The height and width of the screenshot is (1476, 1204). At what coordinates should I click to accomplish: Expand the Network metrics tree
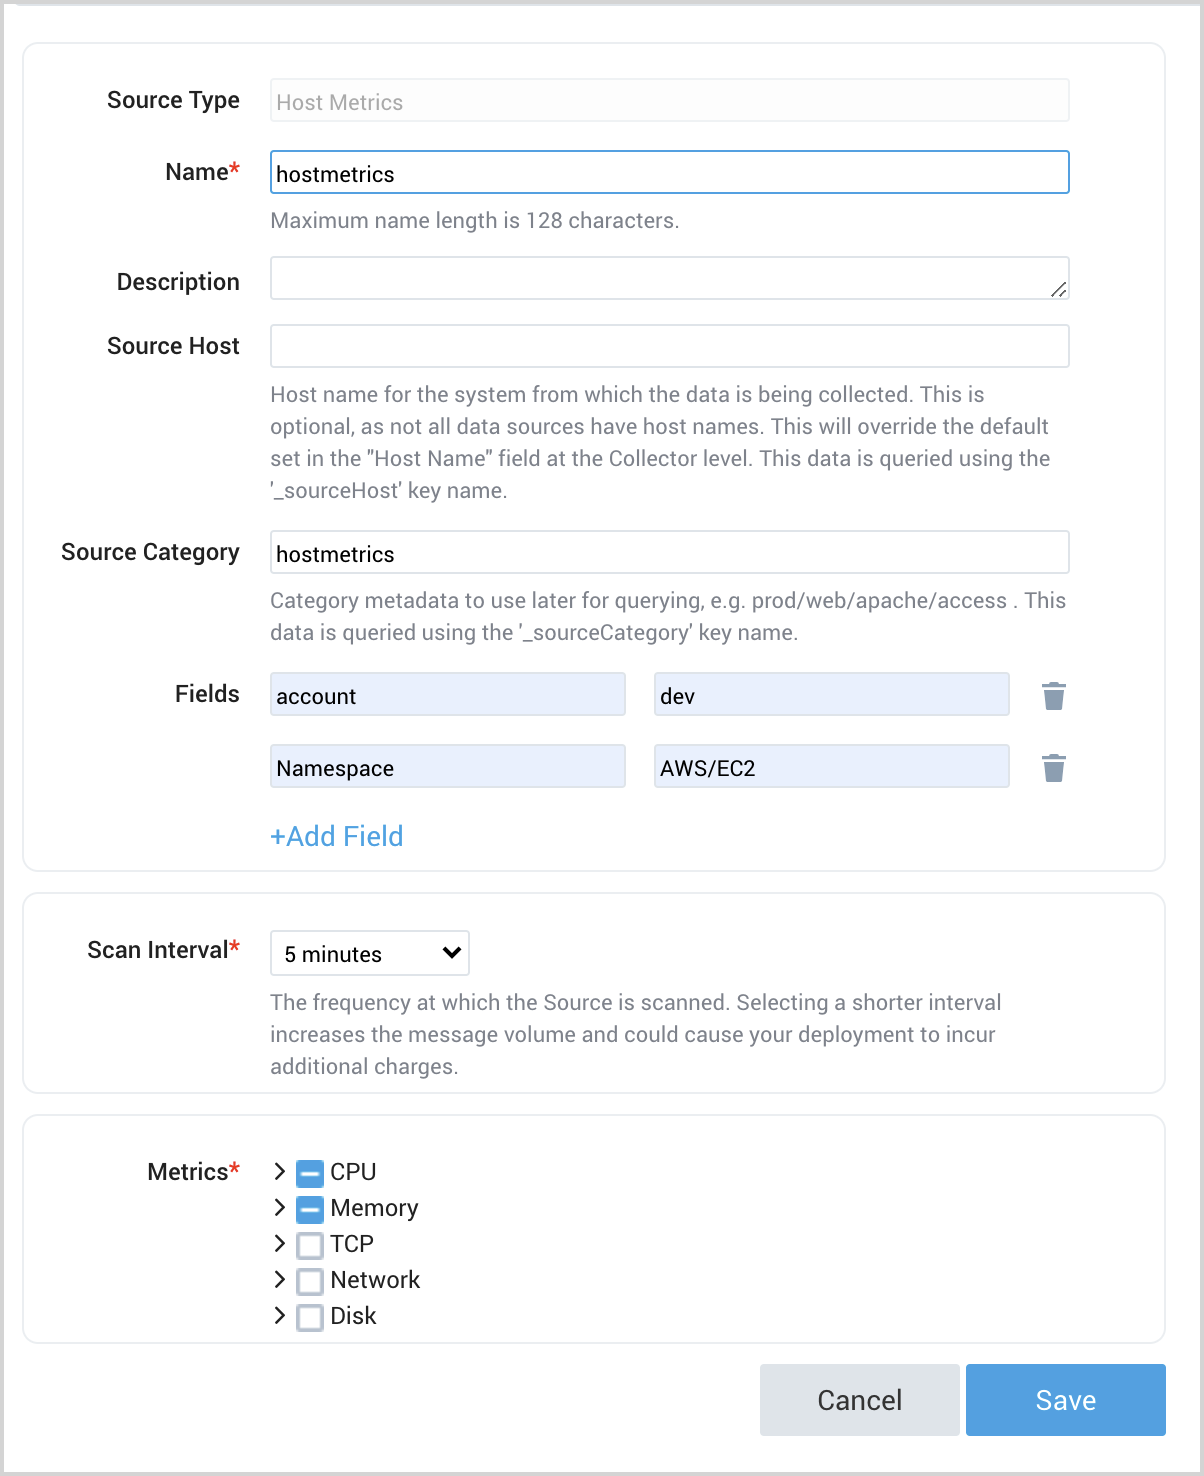pos(280,1280)
